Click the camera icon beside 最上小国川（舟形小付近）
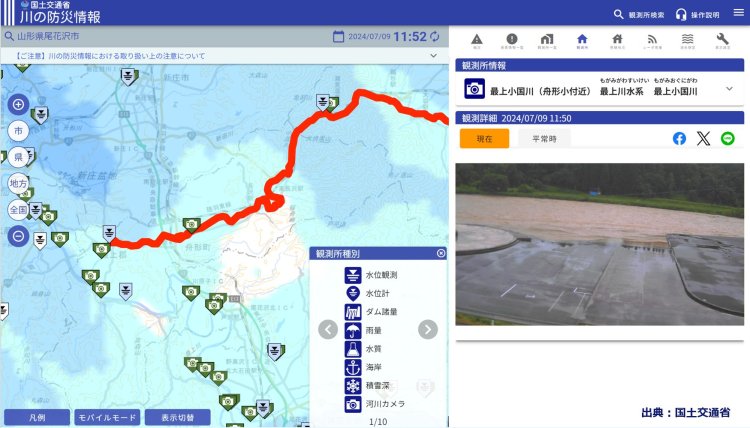750x428 pixels. tap(474, 88)
